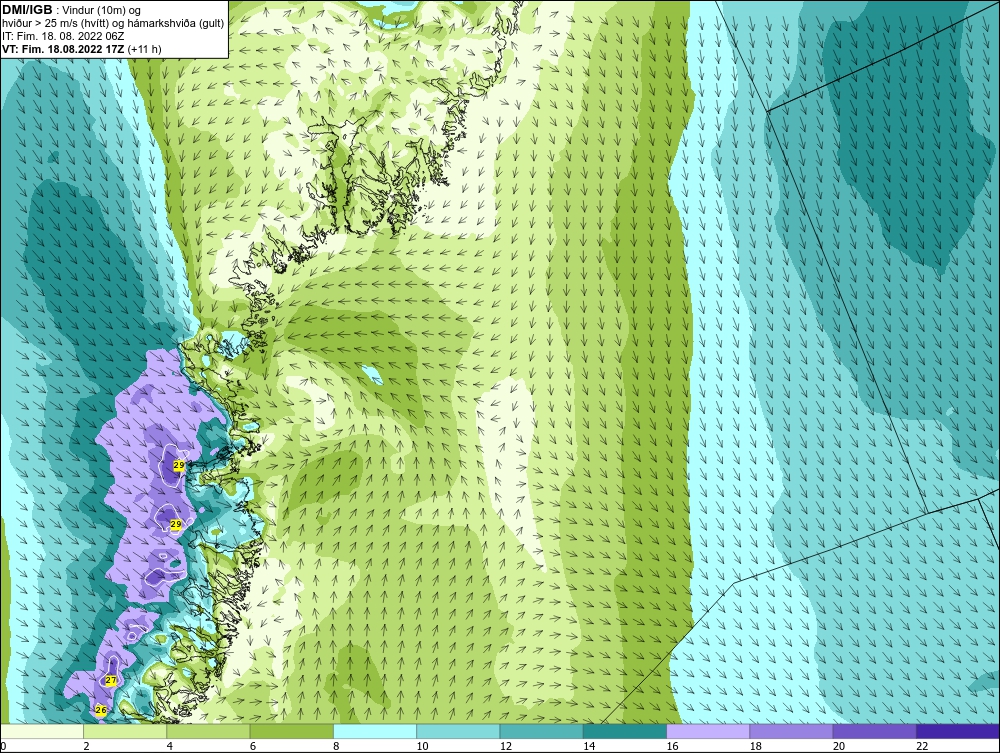
Task: Click the legend scale value '20'
Action: click(x=839, y=747)
